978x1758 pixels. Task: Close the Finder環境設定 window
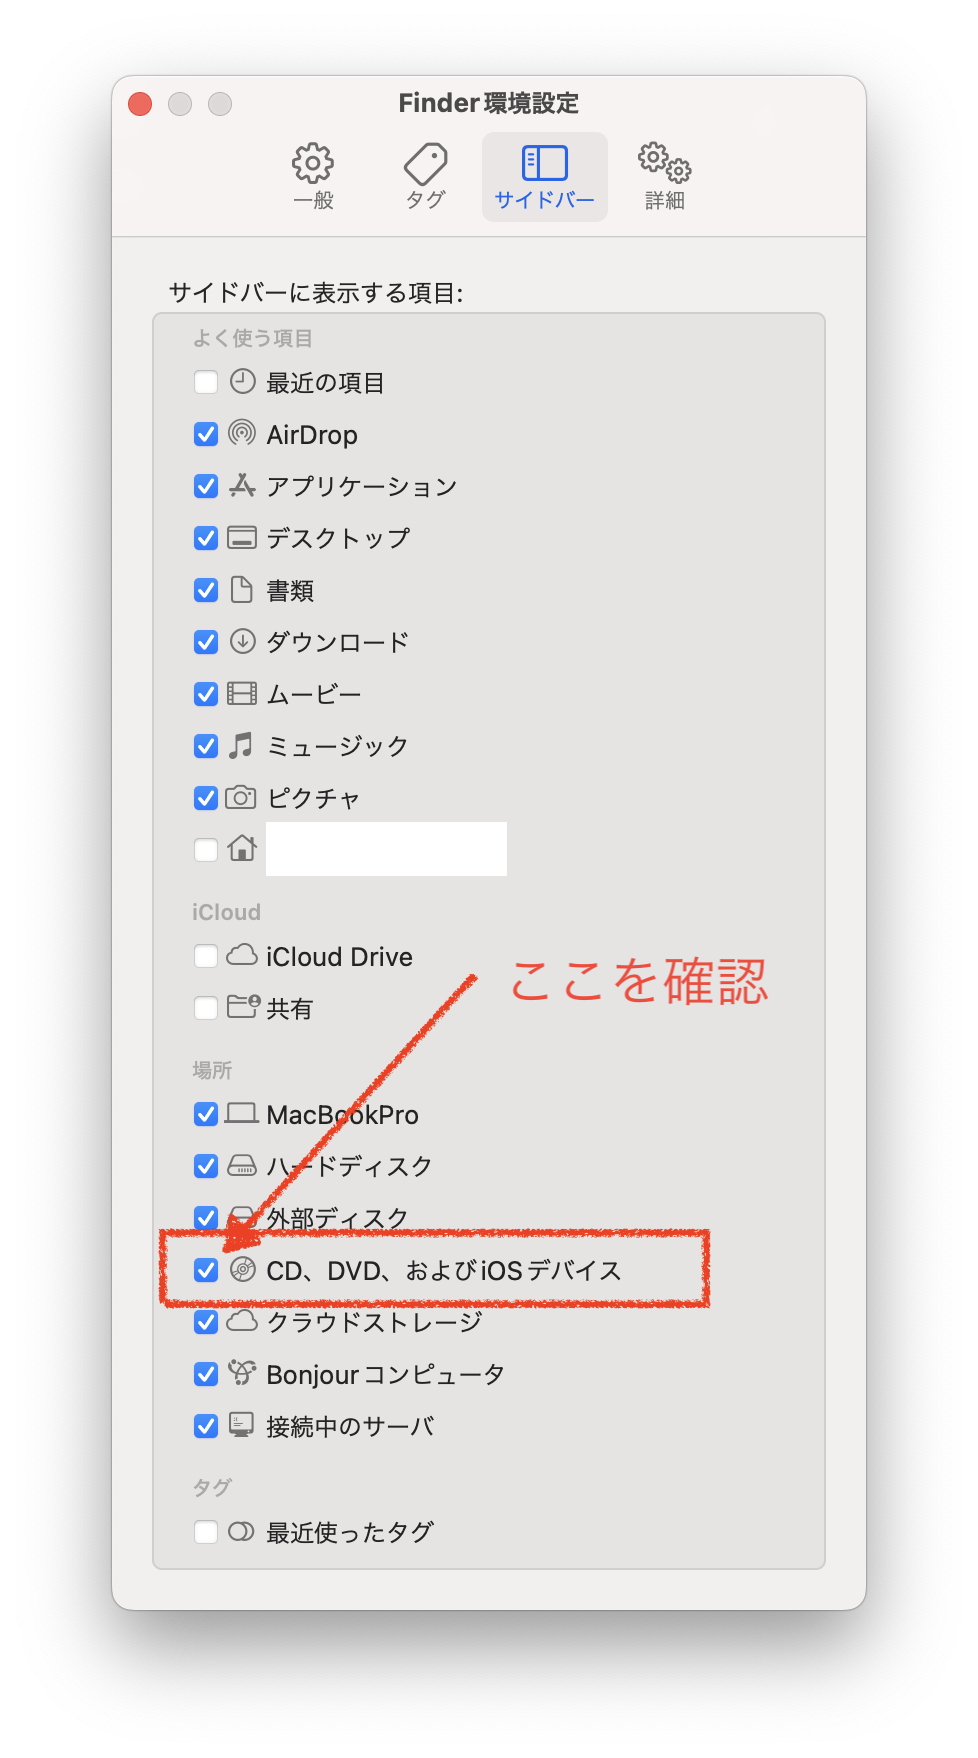[140, 104]
